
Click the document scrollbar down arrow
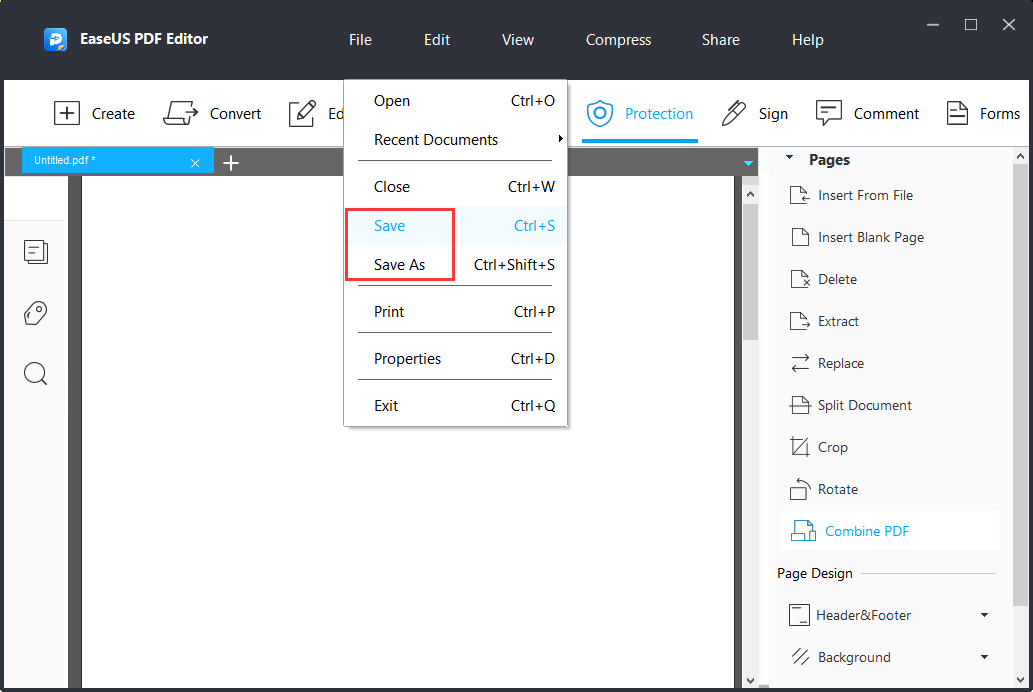point(750,680)
